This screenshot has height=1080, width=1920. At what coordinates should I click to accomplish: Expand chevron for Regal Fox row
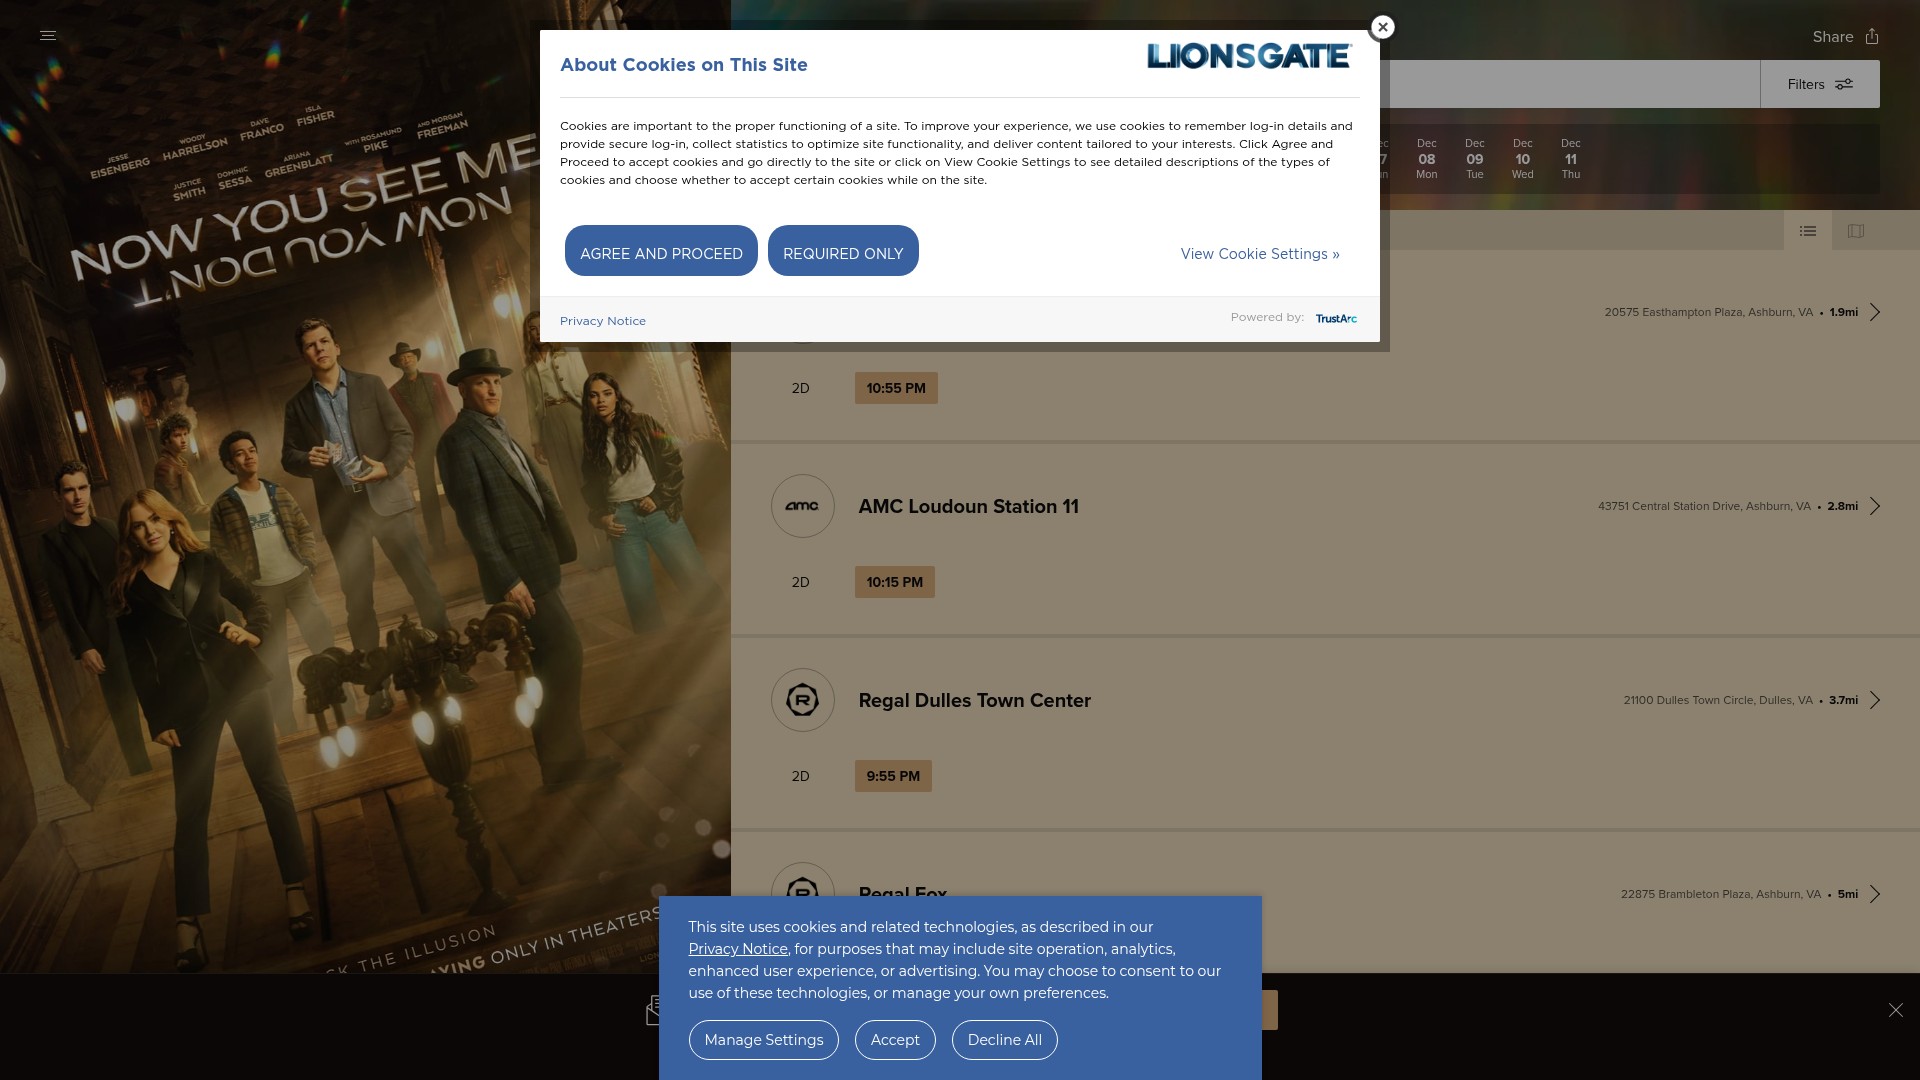(x=1875, y=894)
